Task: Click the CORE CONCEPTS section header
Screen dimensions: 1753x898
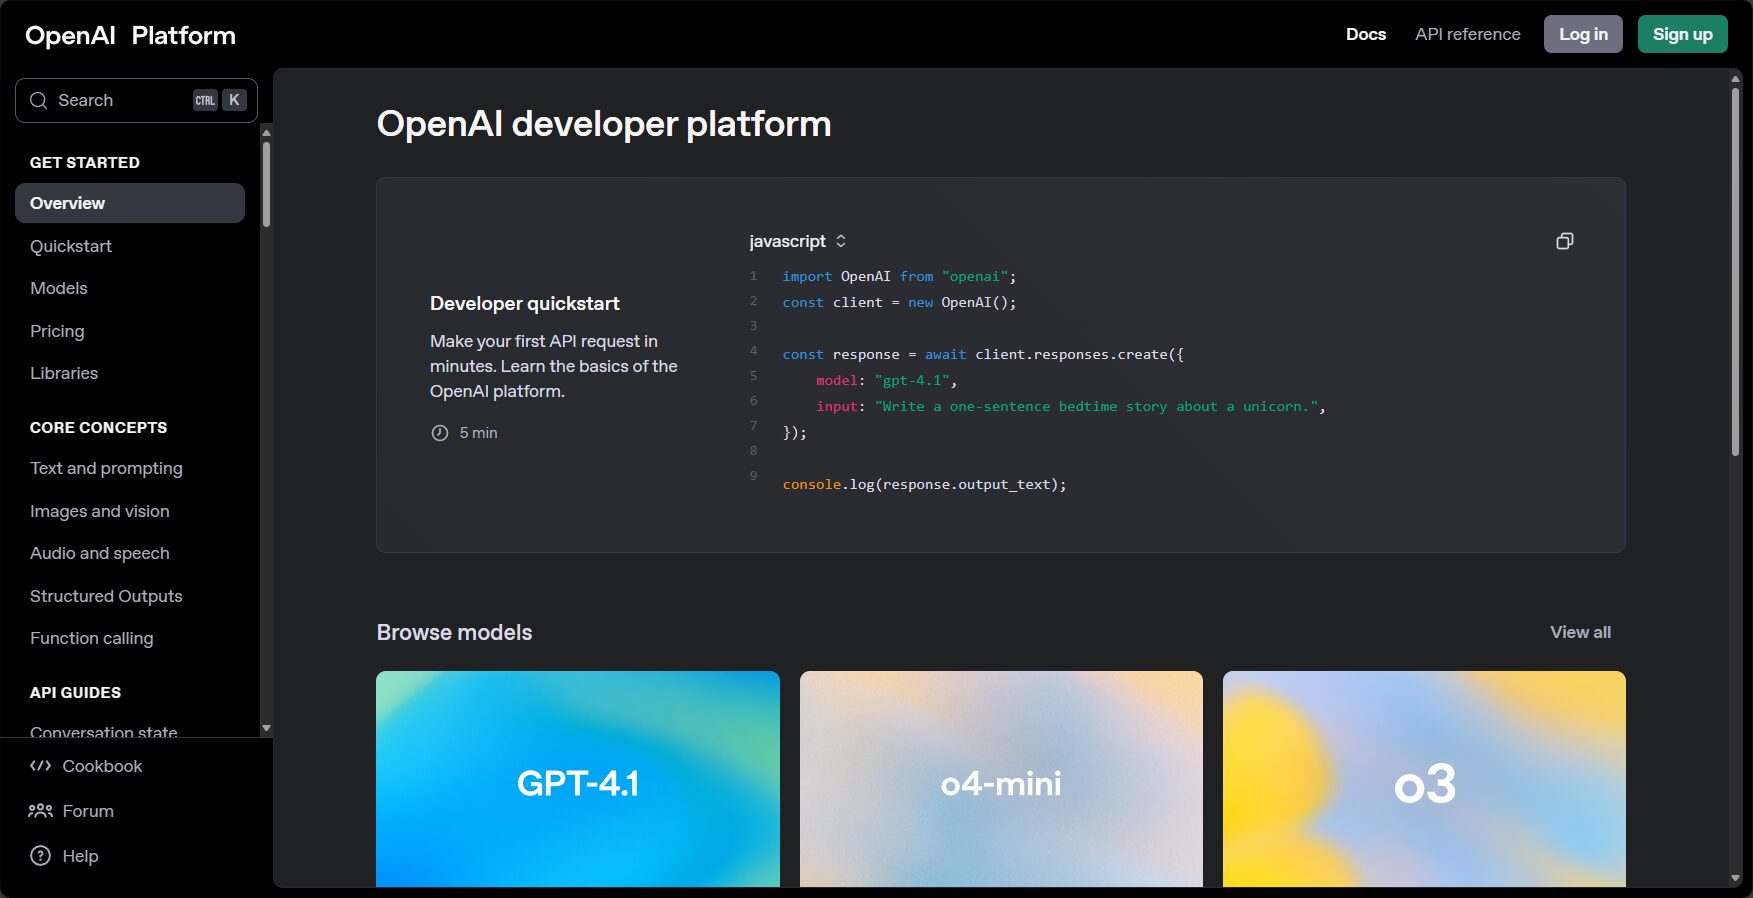Action: coord(99,427)
